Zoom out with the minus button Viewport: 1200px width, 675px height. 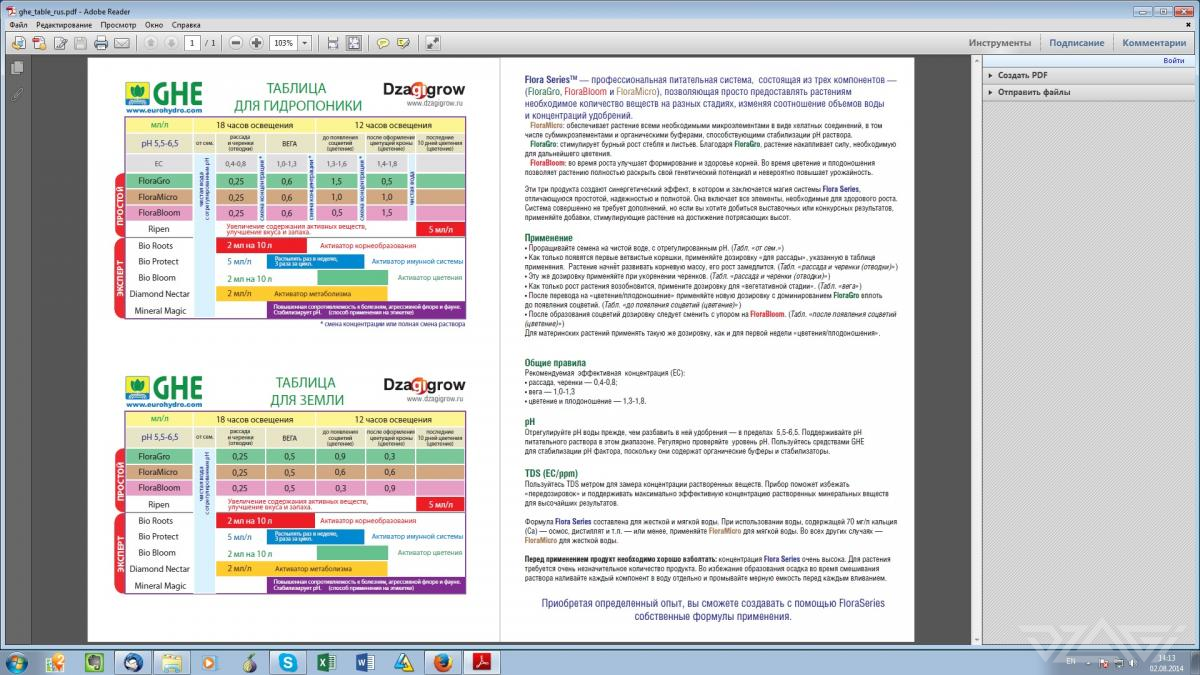coord(236,43)
